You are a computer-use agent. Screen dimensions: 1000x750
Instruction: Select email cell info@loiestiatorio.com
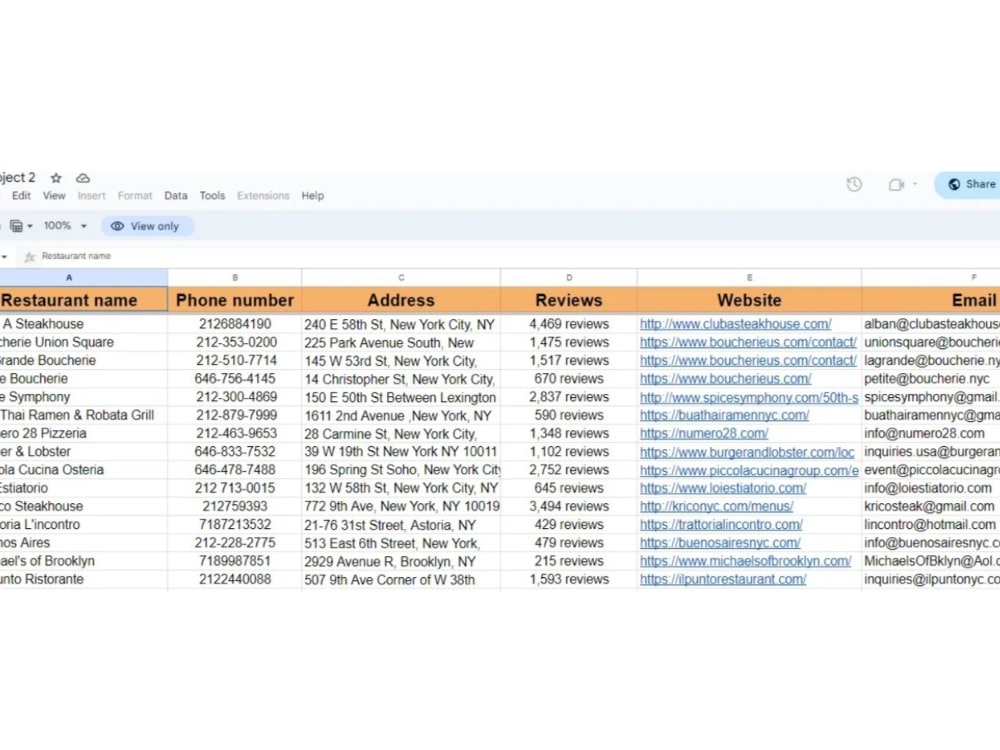coord(931,489)
